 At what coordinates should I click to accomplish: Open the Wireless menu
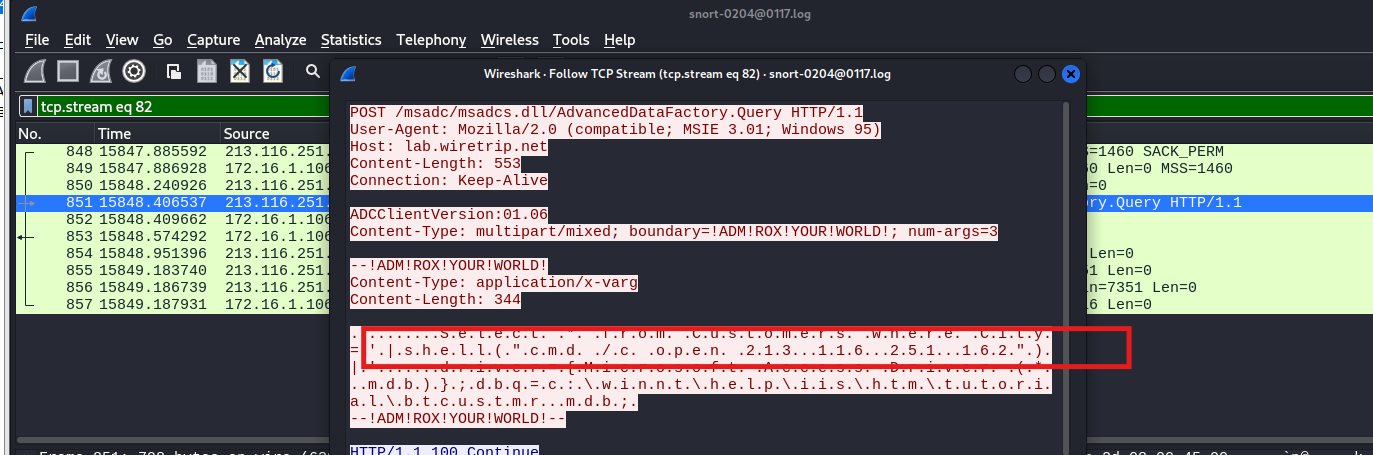[x=510, y=40]
